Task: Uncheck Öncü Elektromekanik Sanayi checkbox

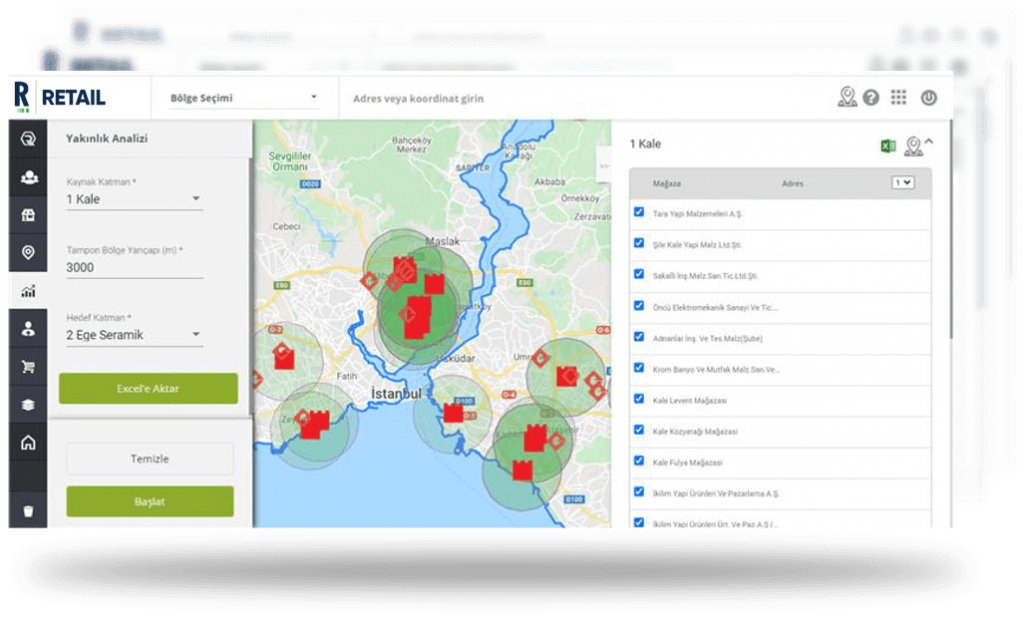Action: (639, 306)
